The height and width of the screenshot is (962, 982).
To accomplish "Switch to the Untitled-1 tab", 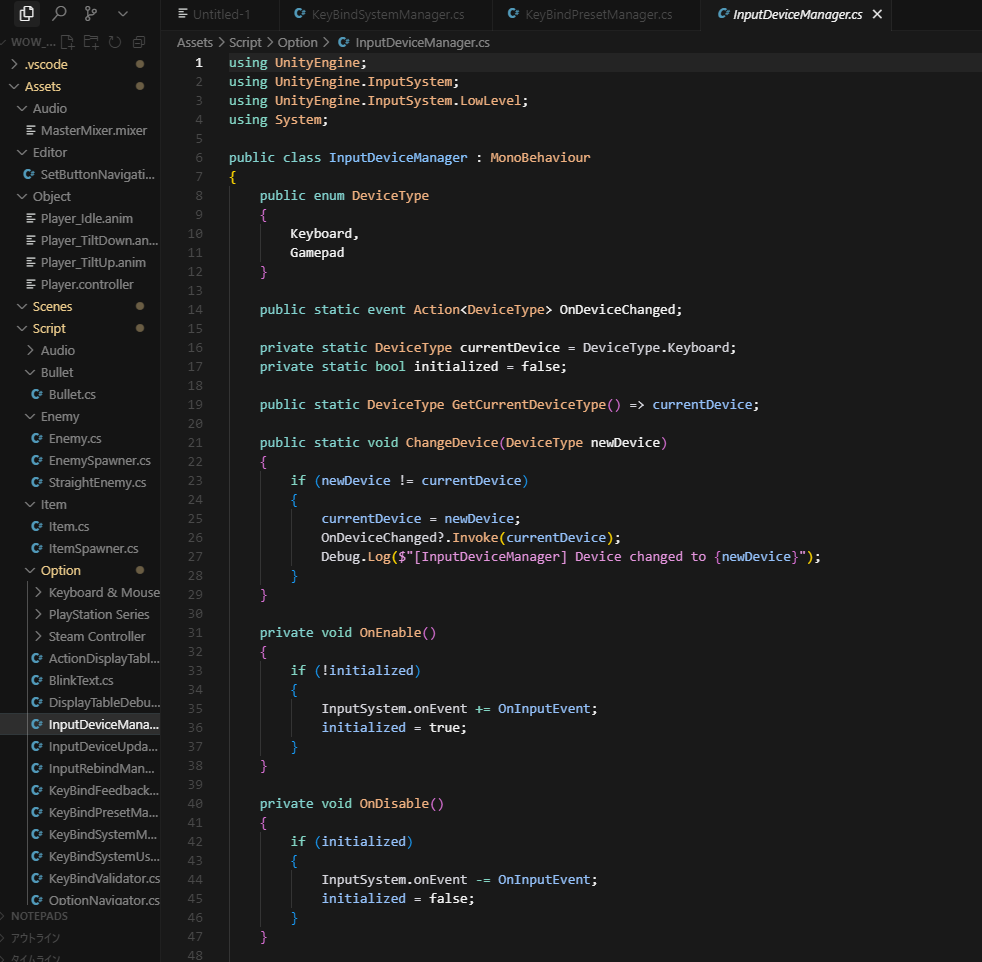I will click(221, 15).
